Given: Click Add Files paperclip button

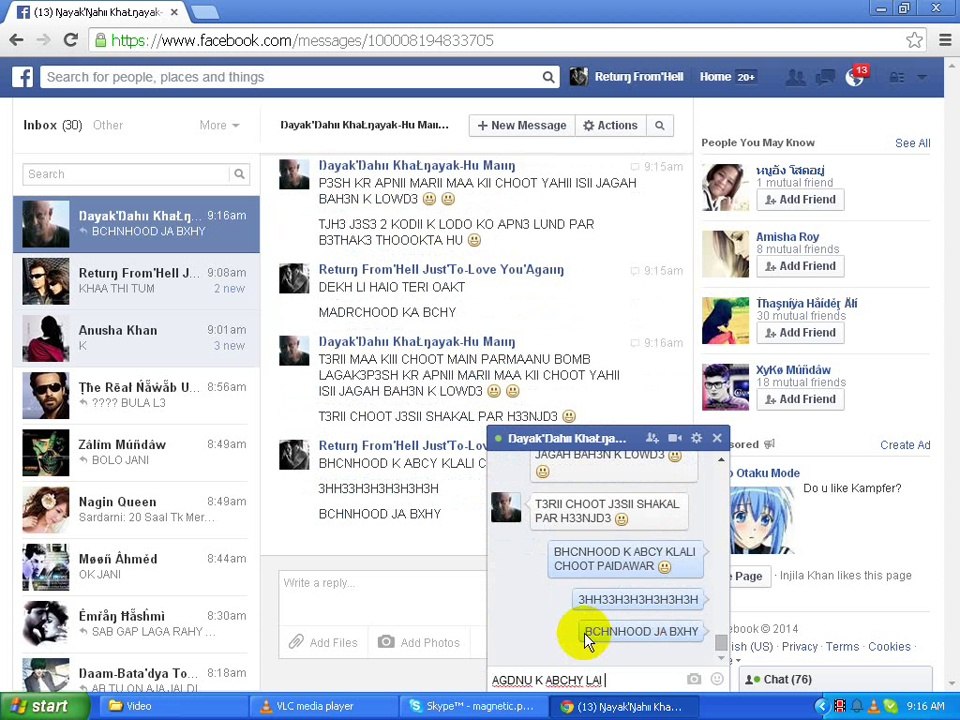Looking at the screenshot, I should pyautogui.click(x=323, y=642).
